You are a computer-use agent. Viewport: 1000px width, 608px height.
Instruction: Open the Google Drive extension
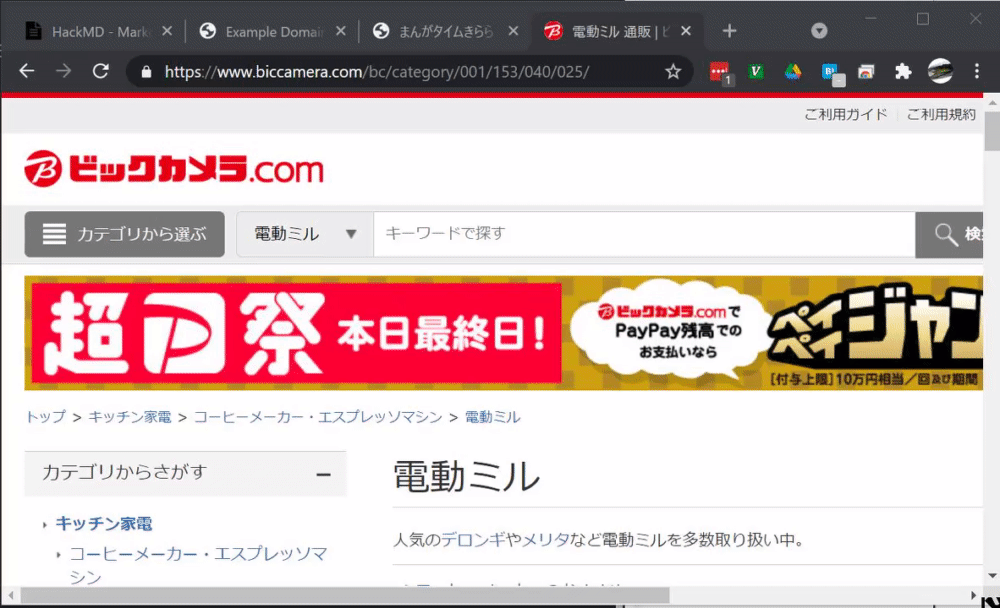[794, 71]
